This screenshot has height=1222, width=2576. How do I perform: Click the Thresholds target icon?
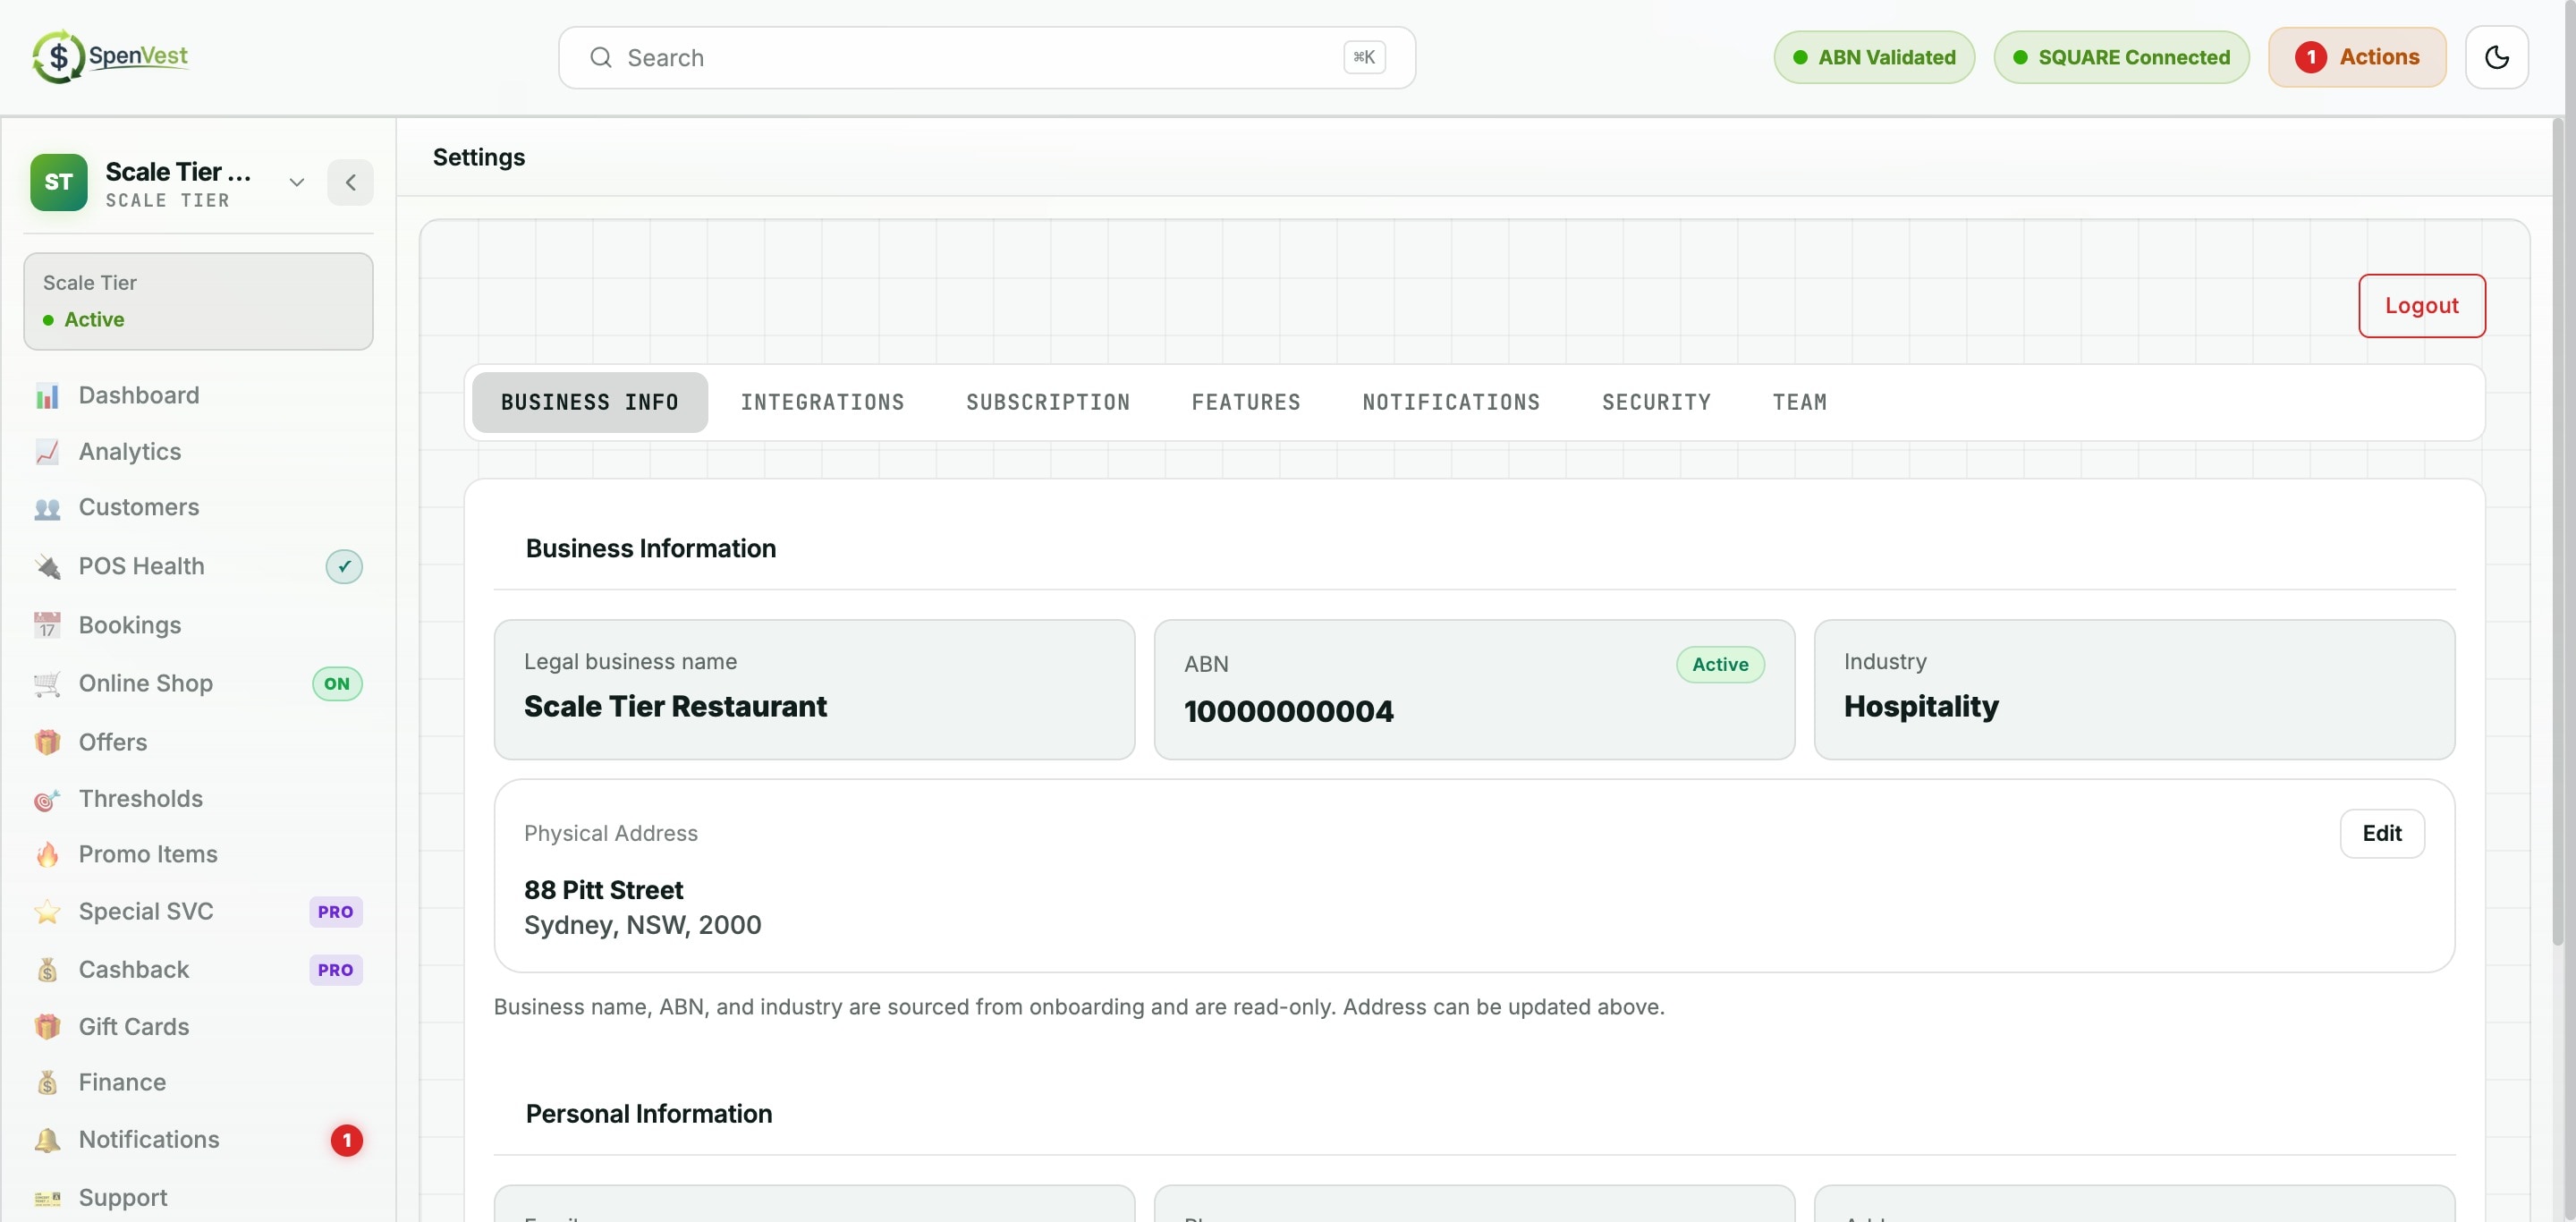pos(47,799)
